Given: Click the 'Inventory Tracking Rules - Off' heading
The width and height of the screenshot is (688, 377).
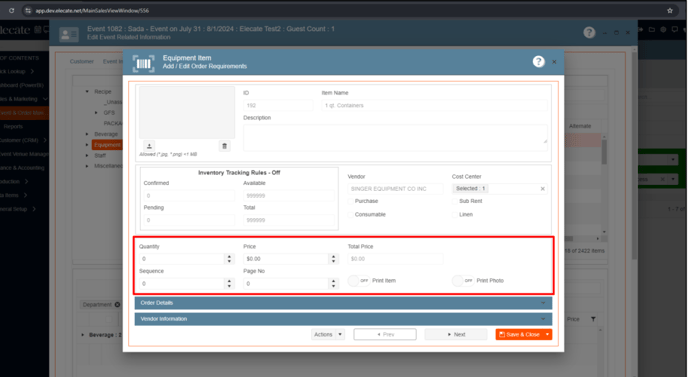Looking at the screenshot, I should click(239, 173).
